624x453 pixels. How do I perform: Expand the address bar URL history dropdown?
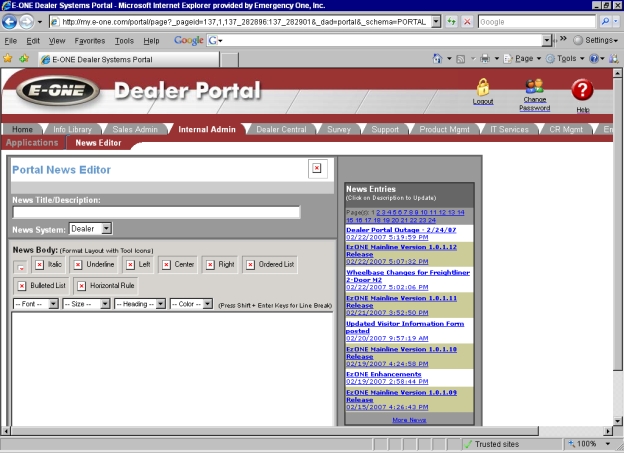(436, 21)
